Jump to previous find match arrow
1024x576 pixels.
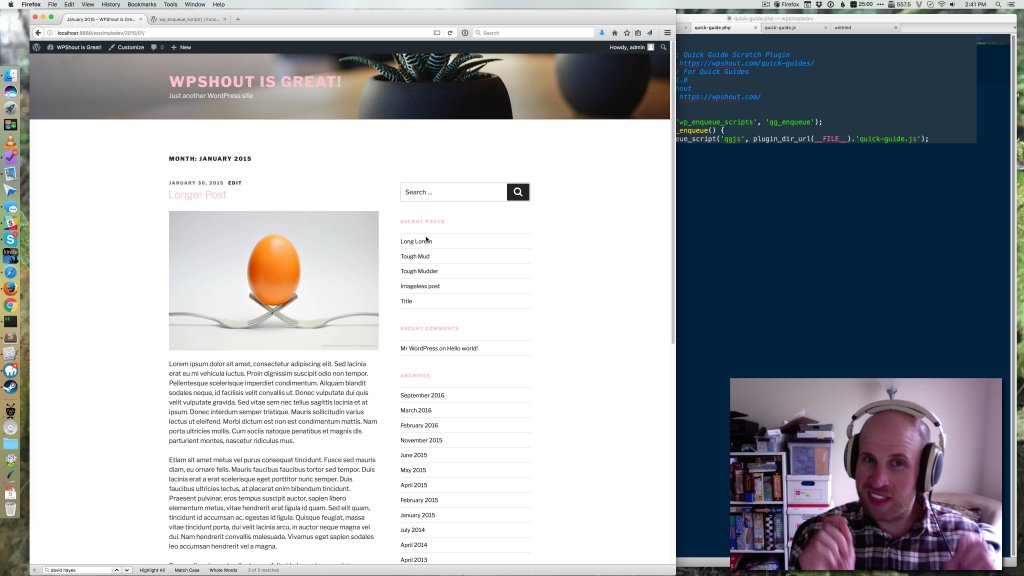(116, 570)
